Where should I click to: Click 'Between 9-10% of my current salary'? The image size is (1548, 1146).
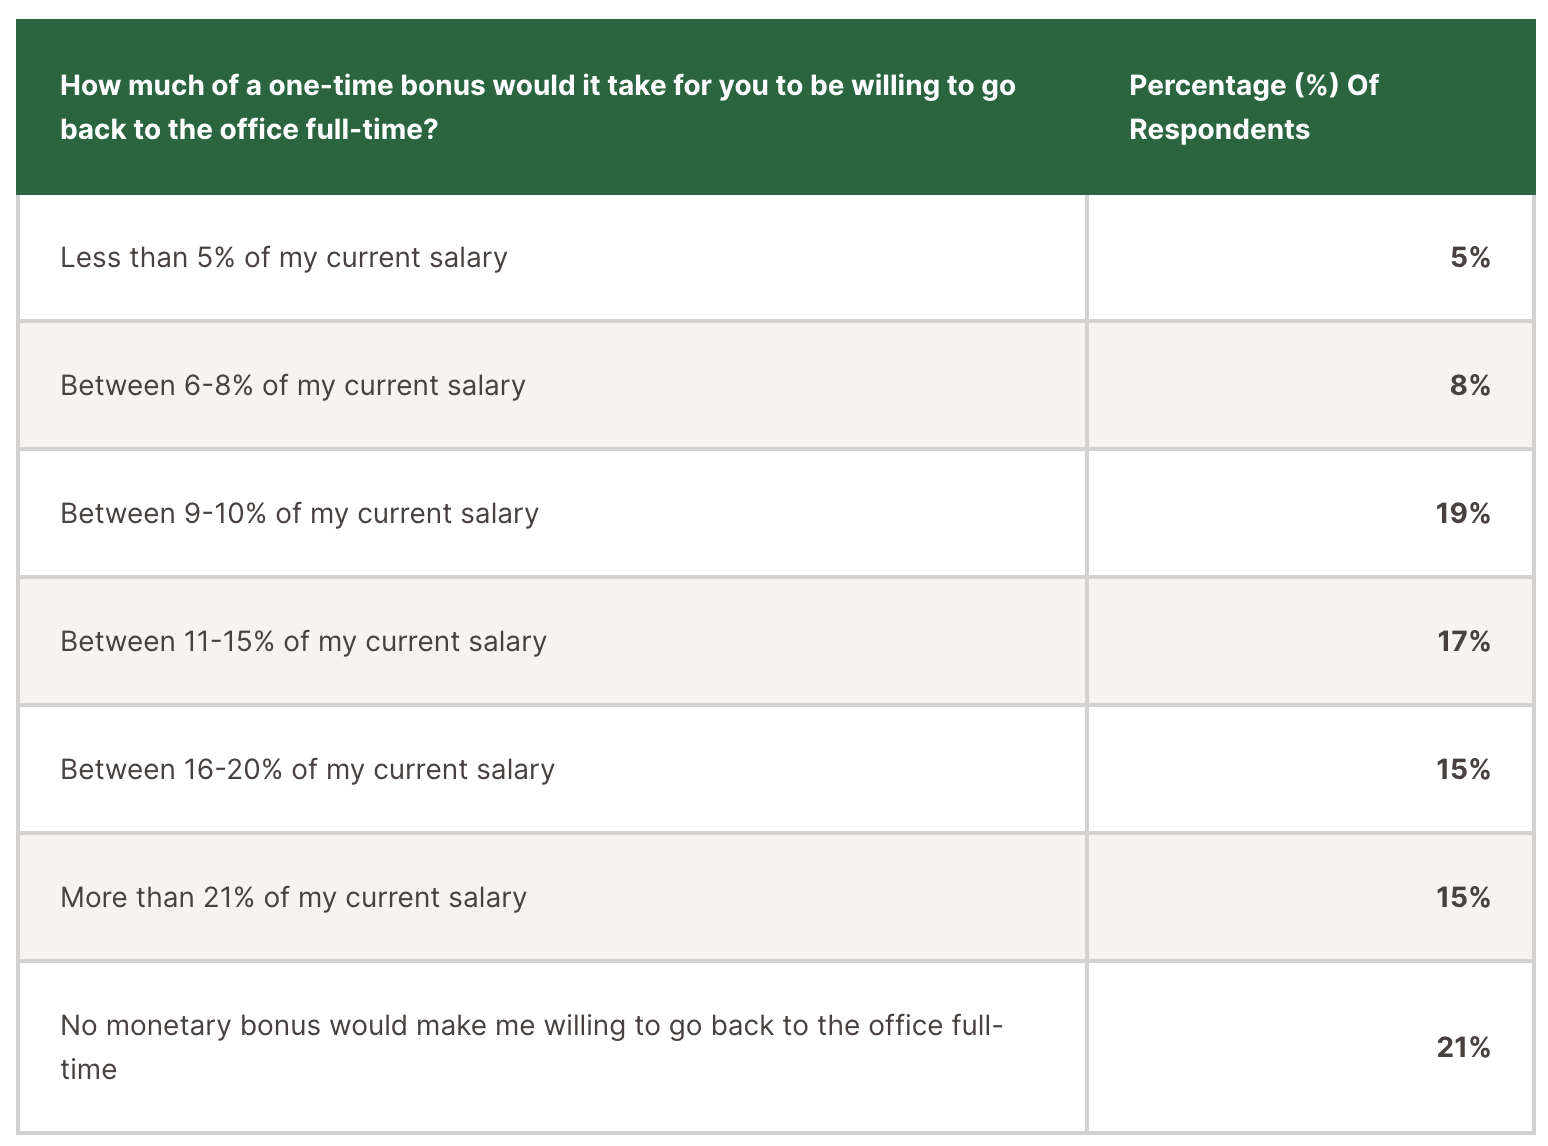299,514
